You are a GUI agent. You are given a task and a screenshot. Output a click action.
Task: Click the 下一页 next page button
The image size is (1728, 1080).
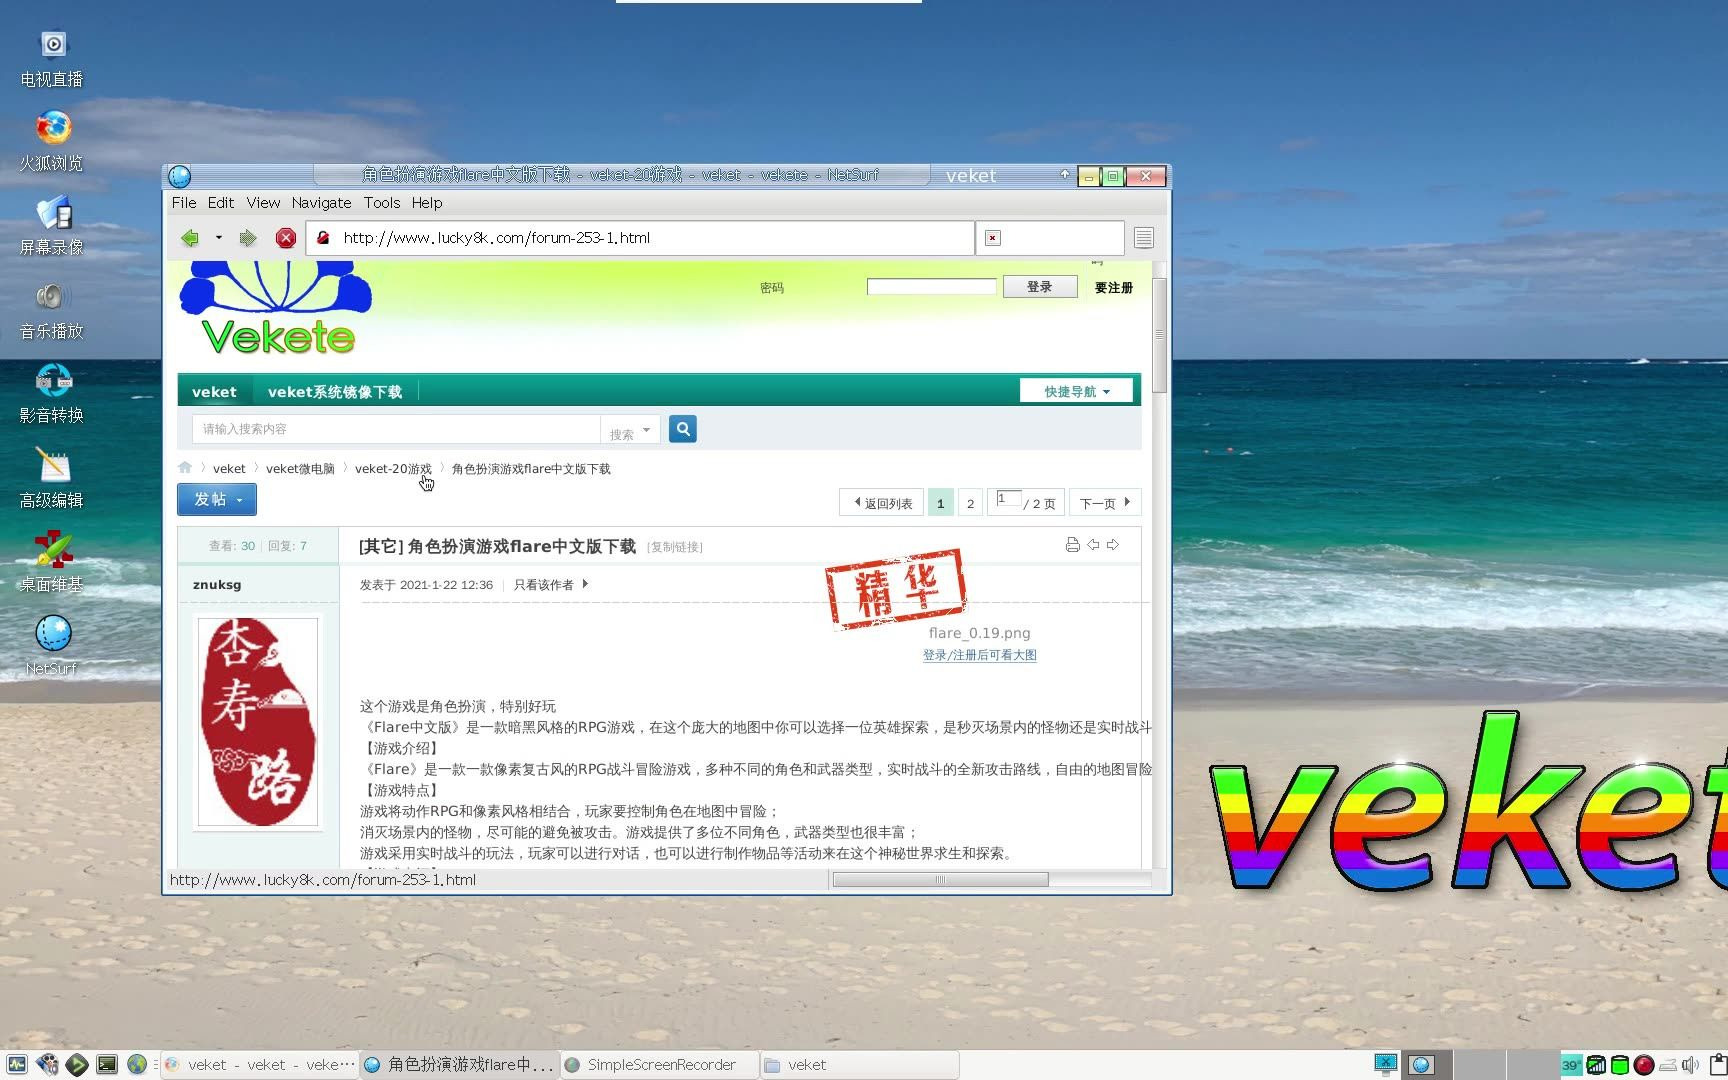click(1104, 503)
